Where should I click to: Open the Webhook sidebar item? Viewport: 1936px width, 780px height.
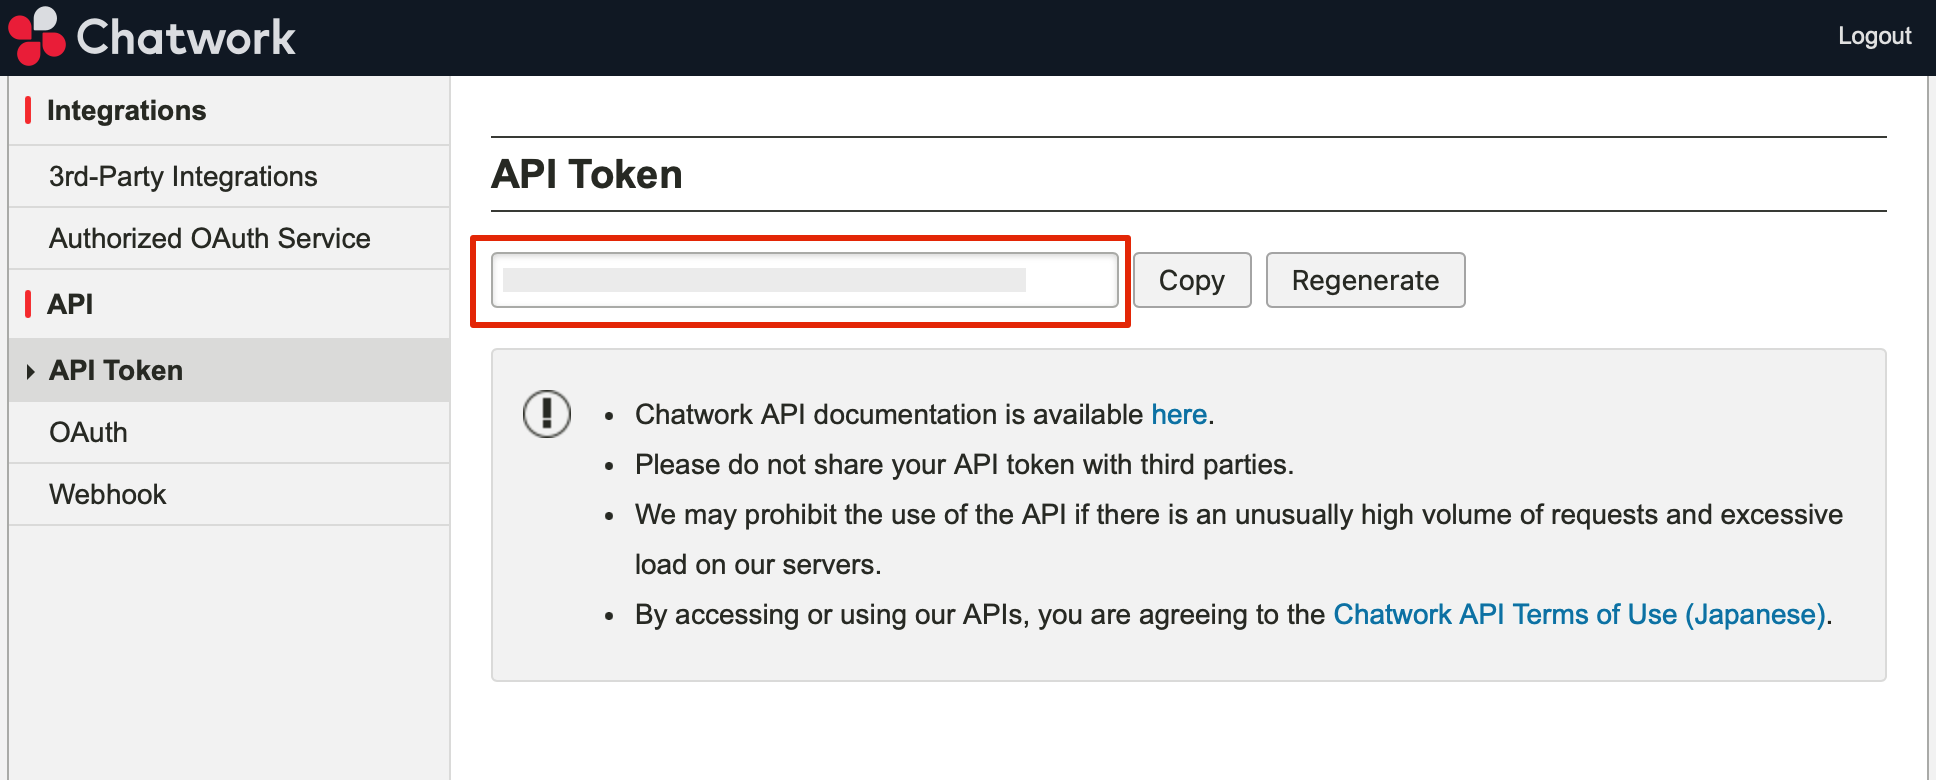(108, 495)
